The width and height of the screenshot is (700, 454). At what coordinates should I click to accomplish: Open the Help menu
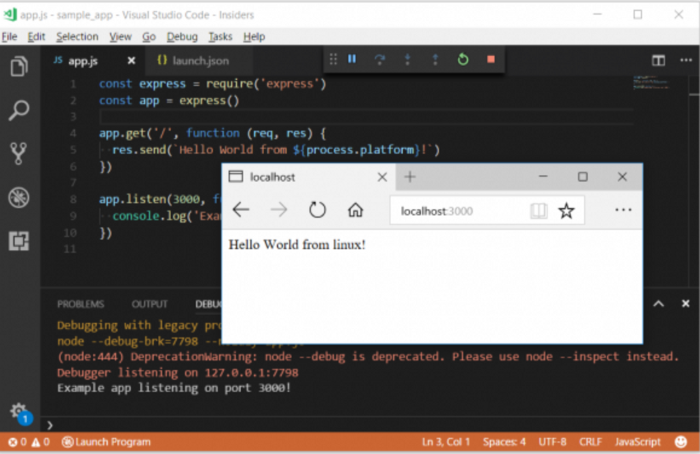tap(254, 37)
